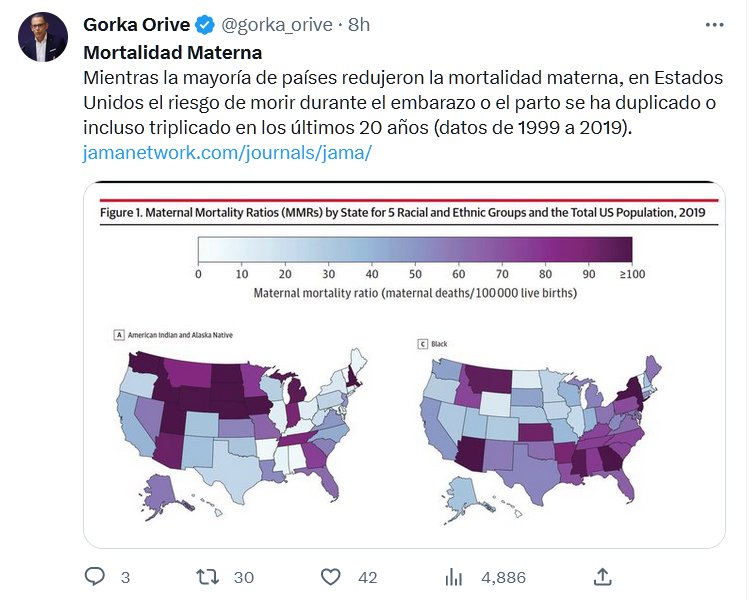This screenshot has height=600, width=752.
Task: Retweet this post using the arrows icon
Action: pyautogui.click(x=208, y=576)
